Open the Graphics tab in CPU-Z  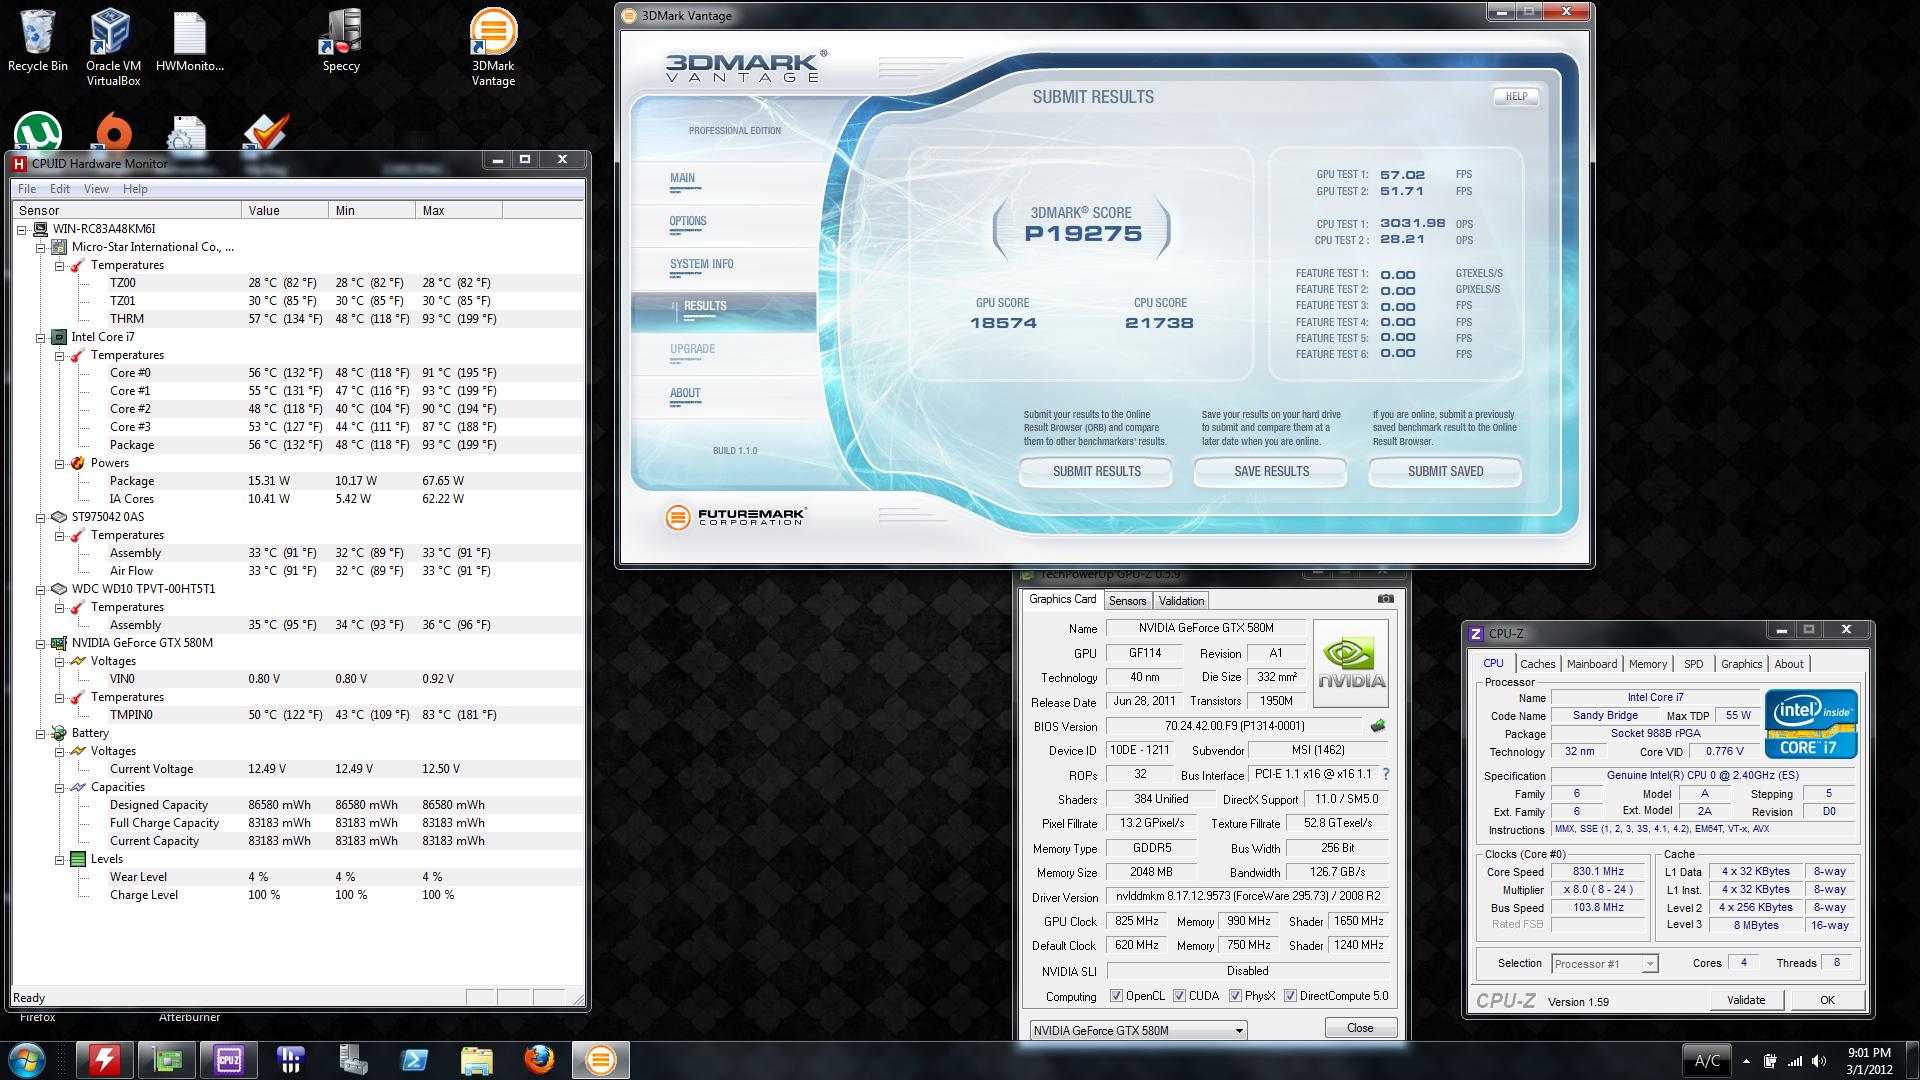click(x=1741, y=664)
